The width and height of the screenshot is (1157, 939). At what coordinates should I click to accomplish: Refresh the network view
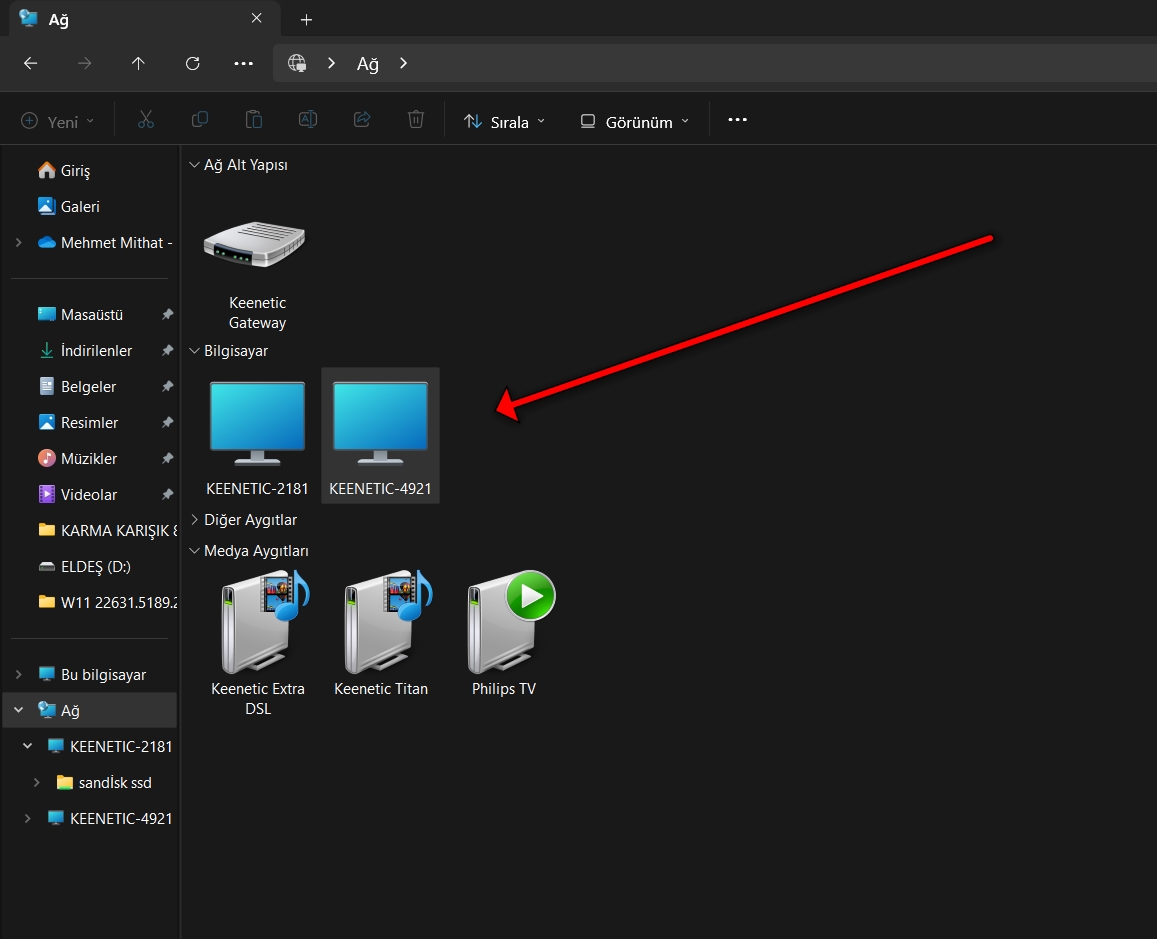click(193, 63)
